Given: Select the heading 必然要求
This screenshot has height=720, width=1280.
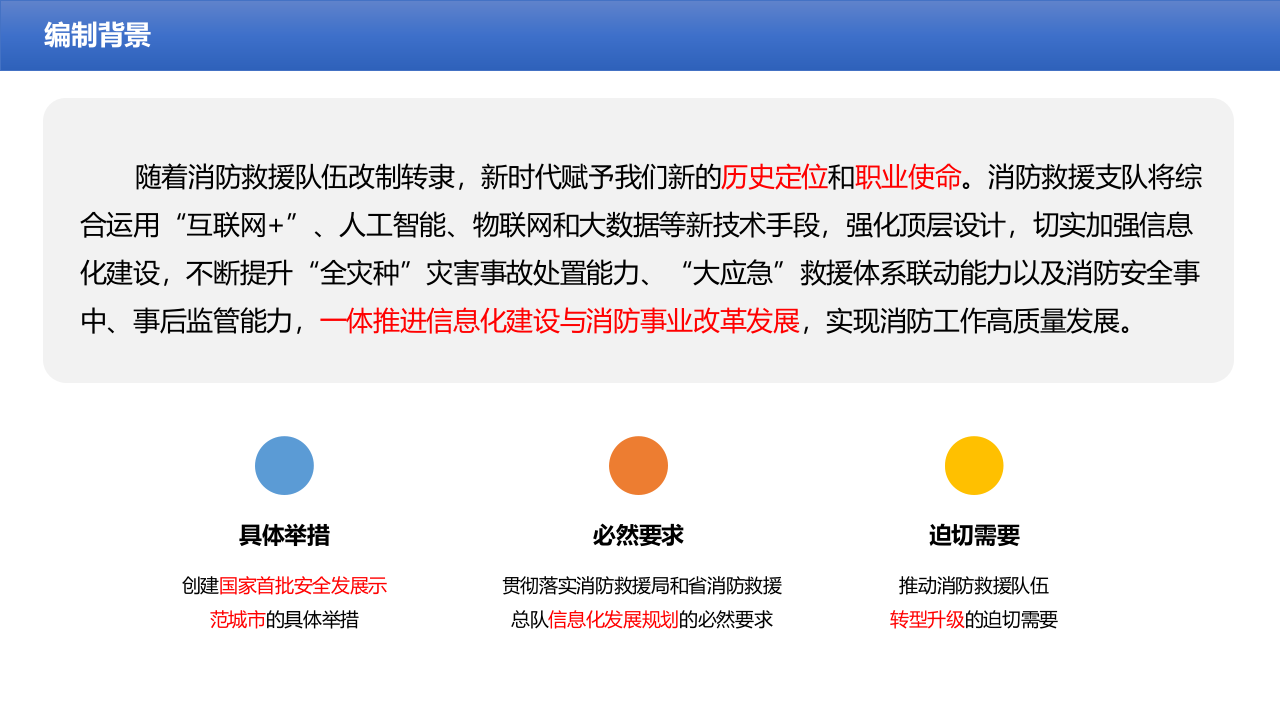Looking at the screenshot, I should (x=637, y=533).
